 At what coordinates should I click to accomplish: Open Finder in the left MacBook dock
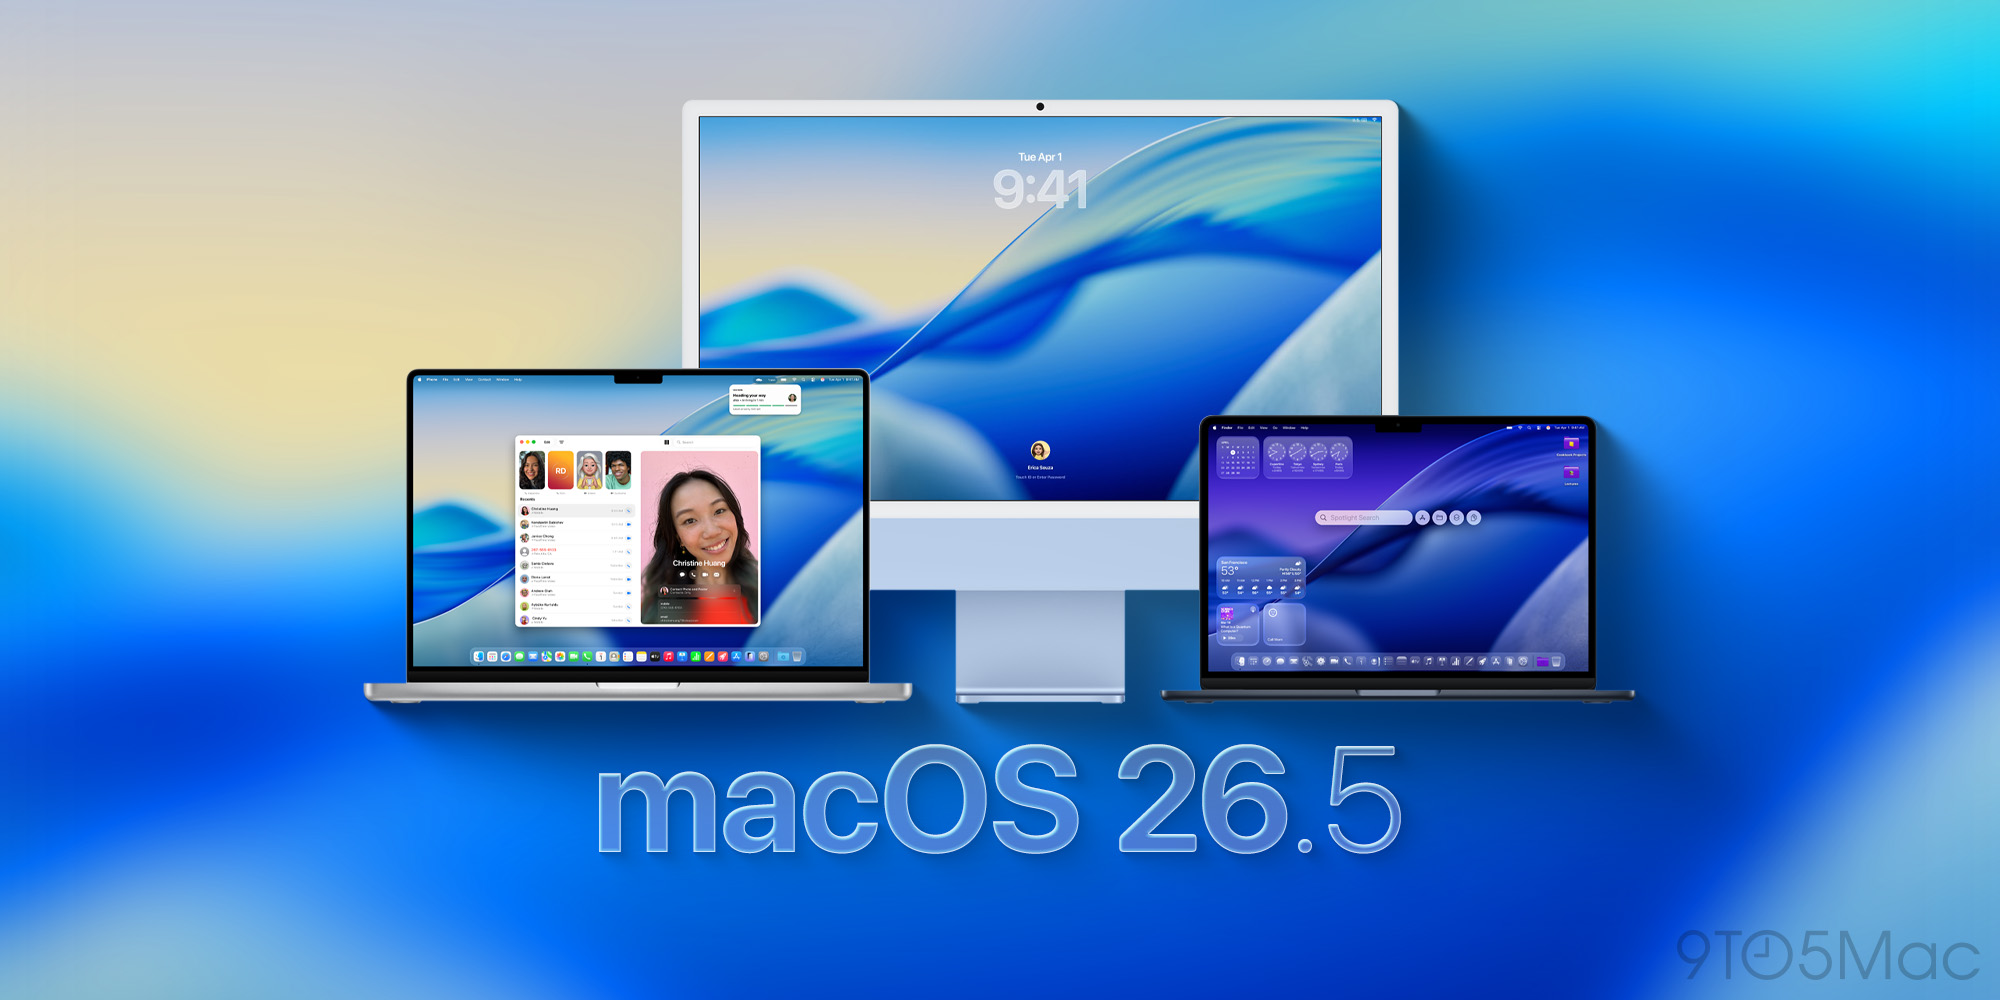click(x=479, y=657)
